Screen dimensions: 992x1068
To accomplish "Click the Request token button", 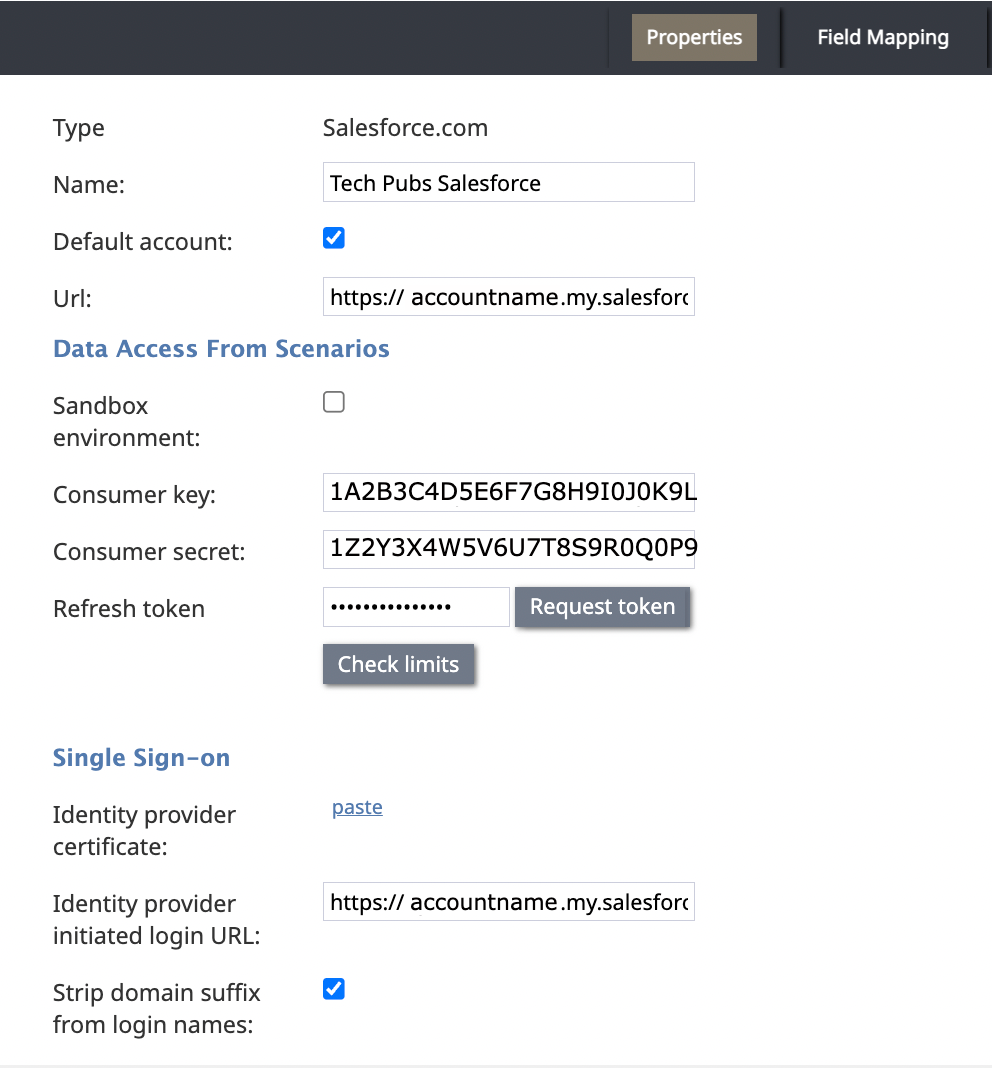I will (602, 607).
